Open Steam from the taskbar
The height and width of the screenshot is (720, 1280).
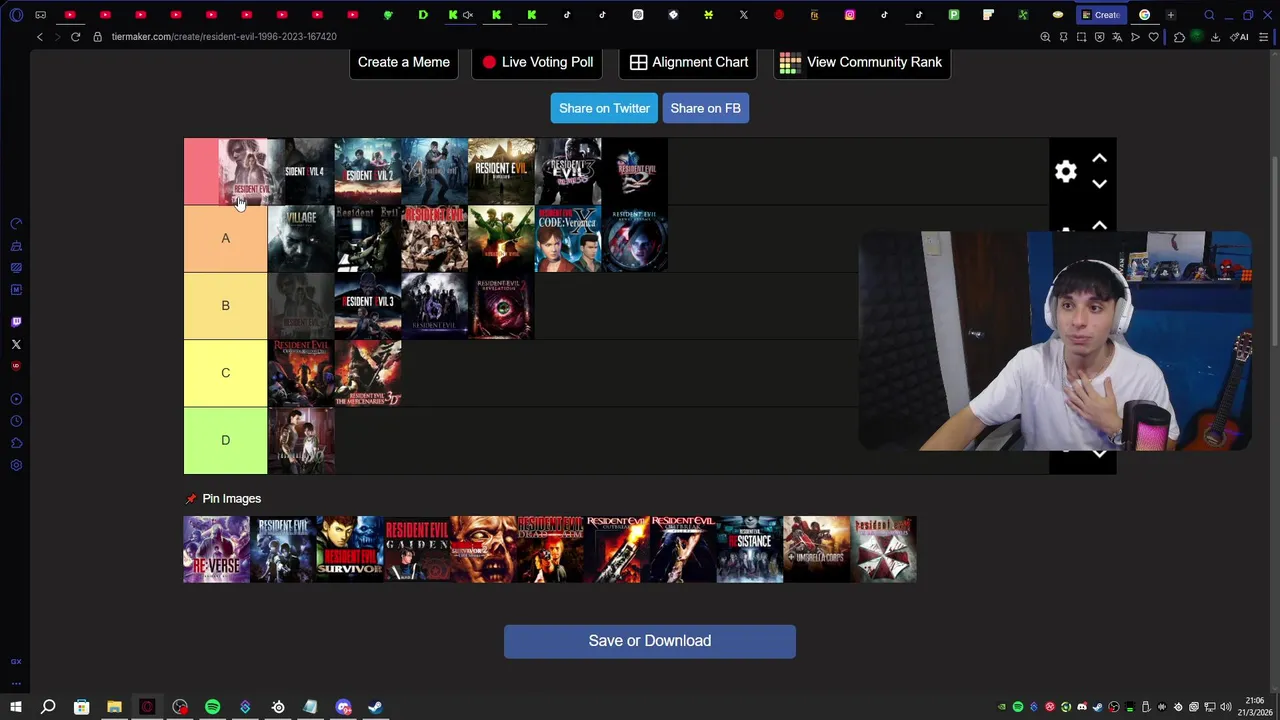point(376,707)
